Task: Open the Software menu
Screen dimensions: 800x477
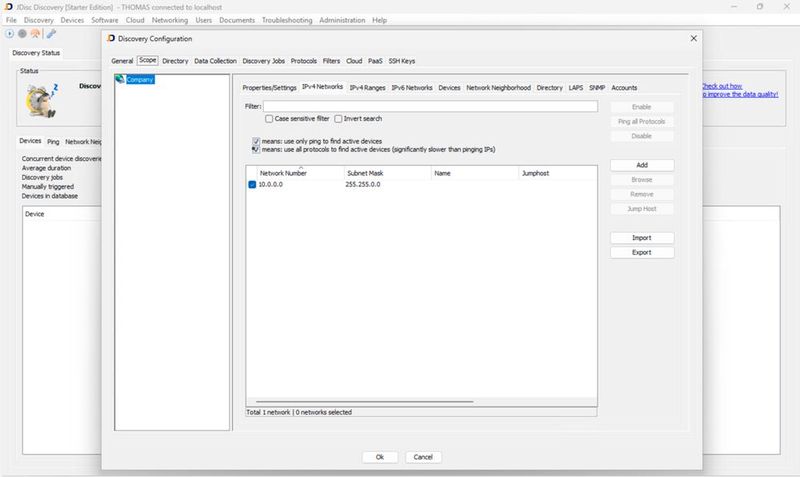Action: [105, 20]
